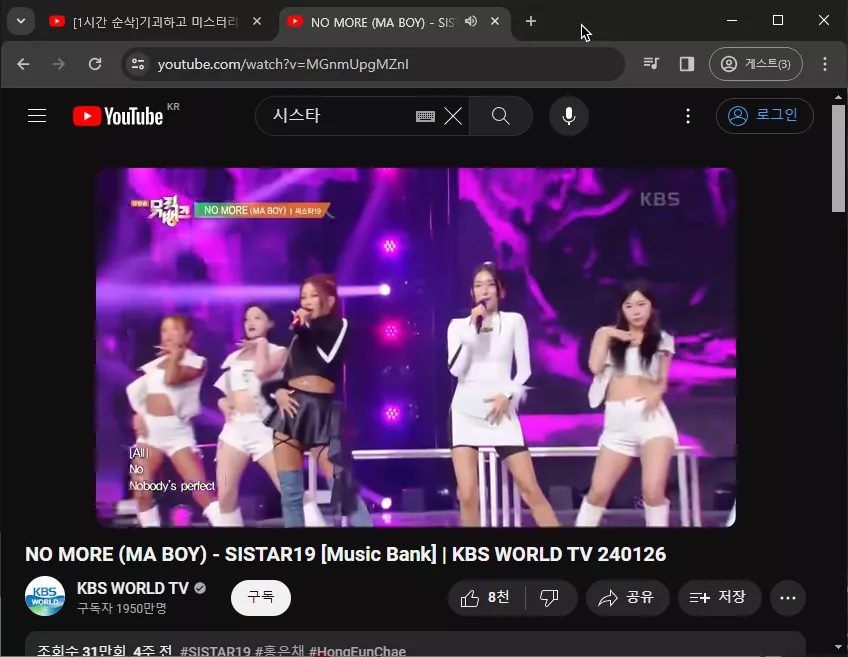
Task: Click the video title text
Action: click(346, 554)
